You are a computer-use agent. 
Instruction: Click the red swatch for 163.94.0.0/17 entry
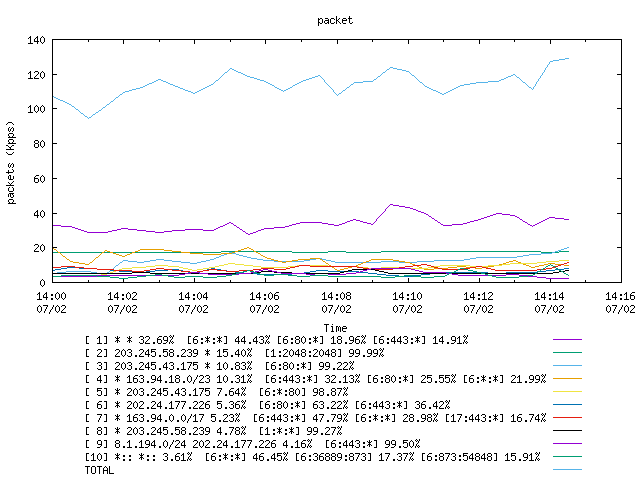point(567,418)
